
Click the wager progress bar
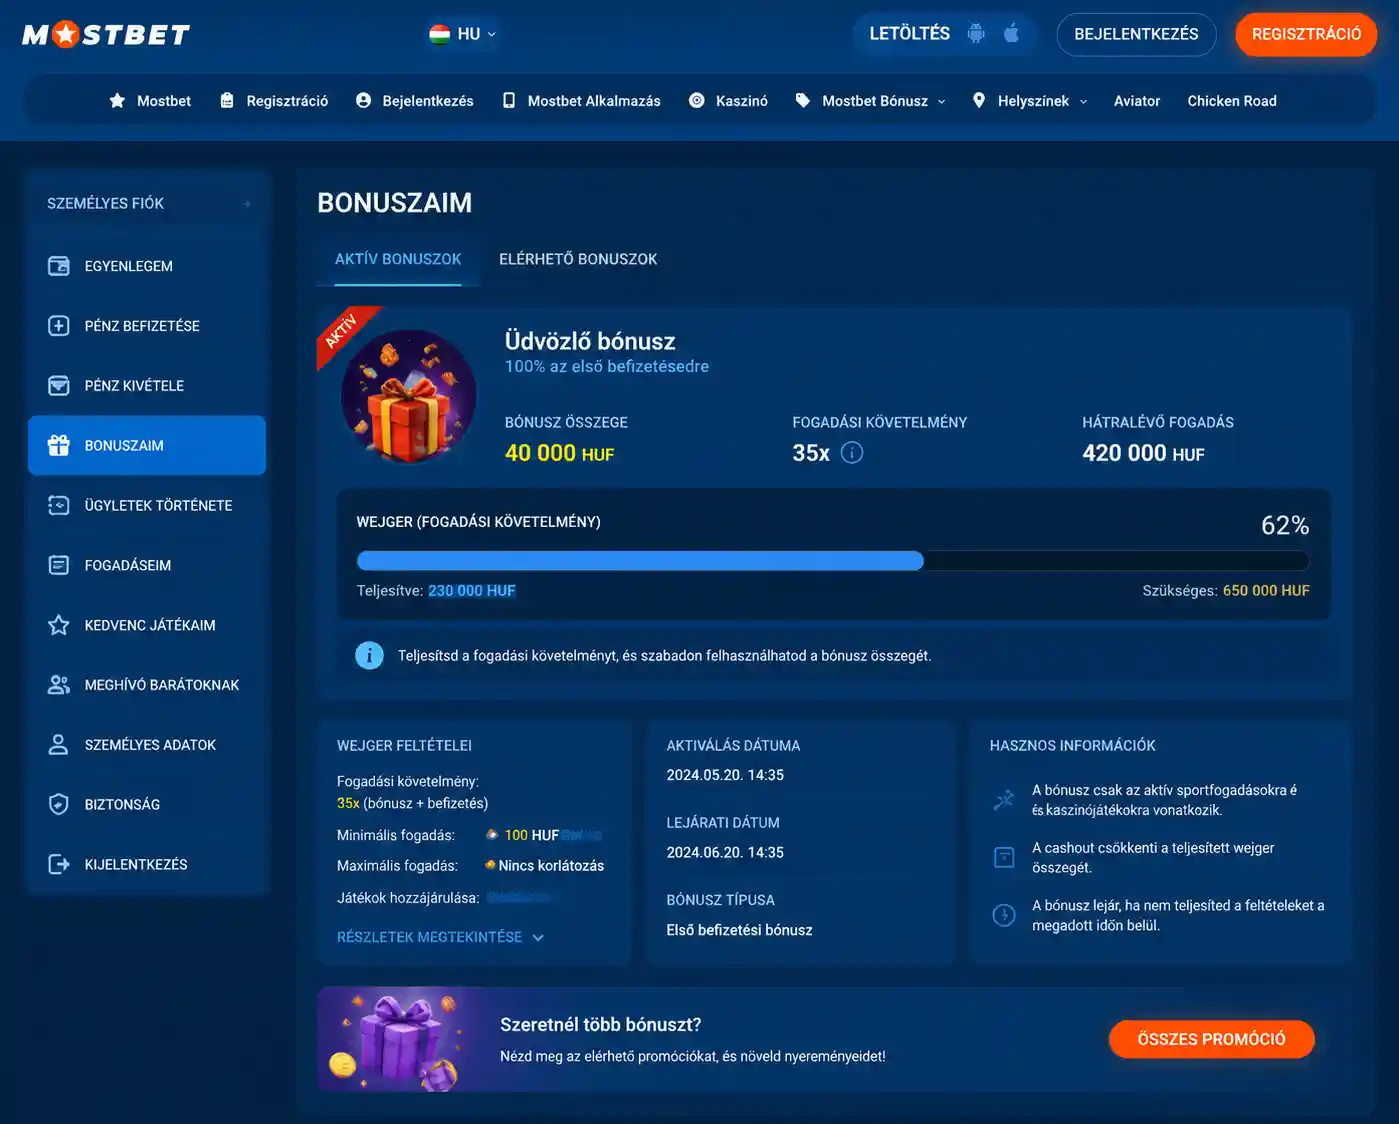click(833, 561)
